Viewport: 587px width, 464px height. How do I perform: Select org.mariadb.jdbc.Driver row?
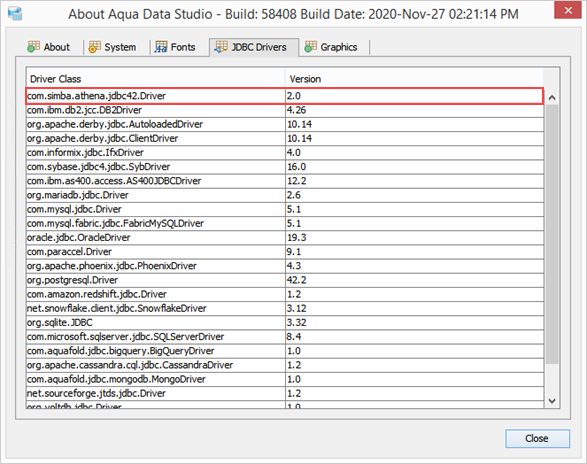point(285,195)
